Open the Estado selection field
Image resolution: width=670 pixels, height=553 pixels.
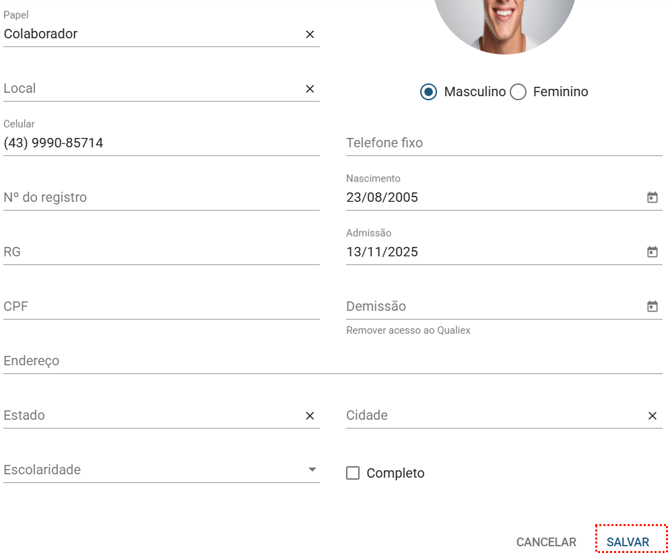tap(150, 416)
